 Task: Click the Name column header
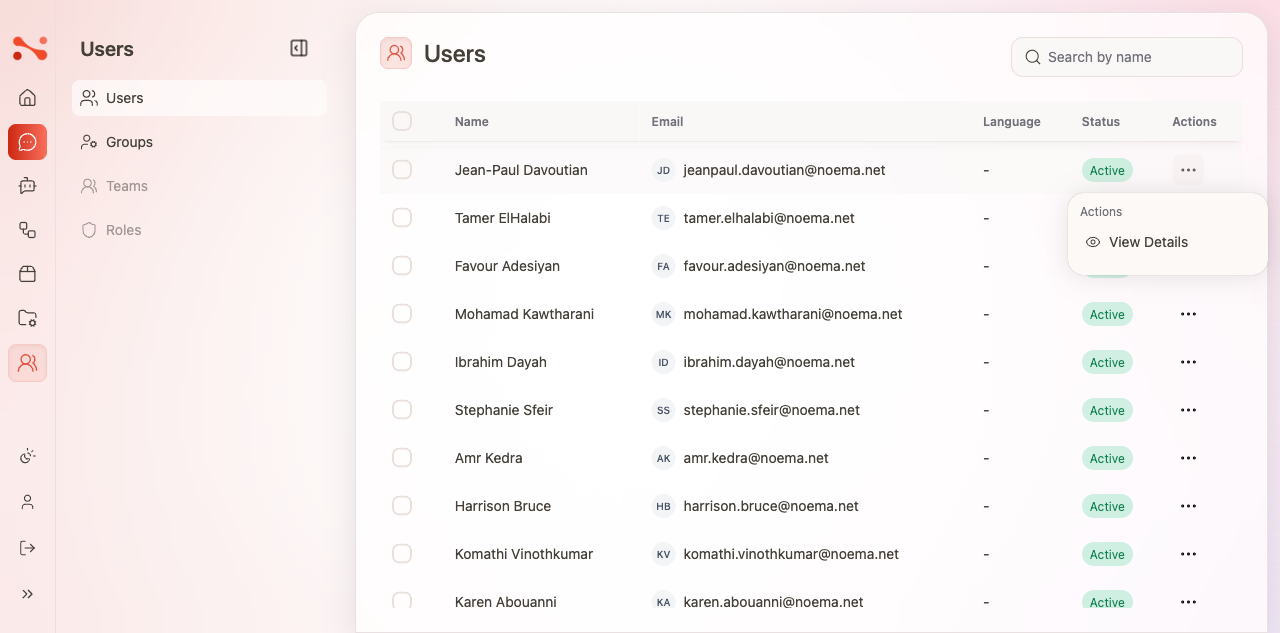tap(472, 121)
